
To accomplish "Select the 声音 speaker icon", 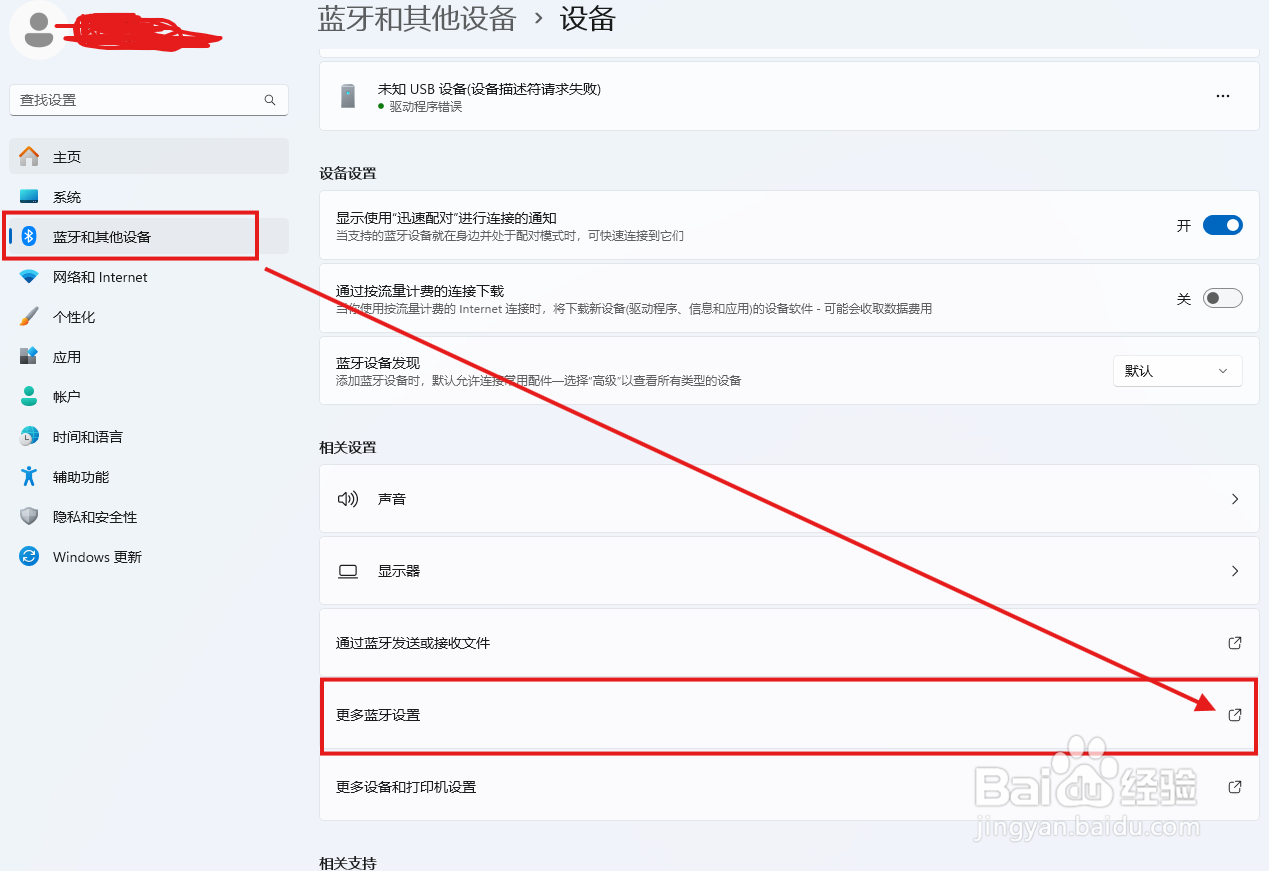I will tap(347, 498).
